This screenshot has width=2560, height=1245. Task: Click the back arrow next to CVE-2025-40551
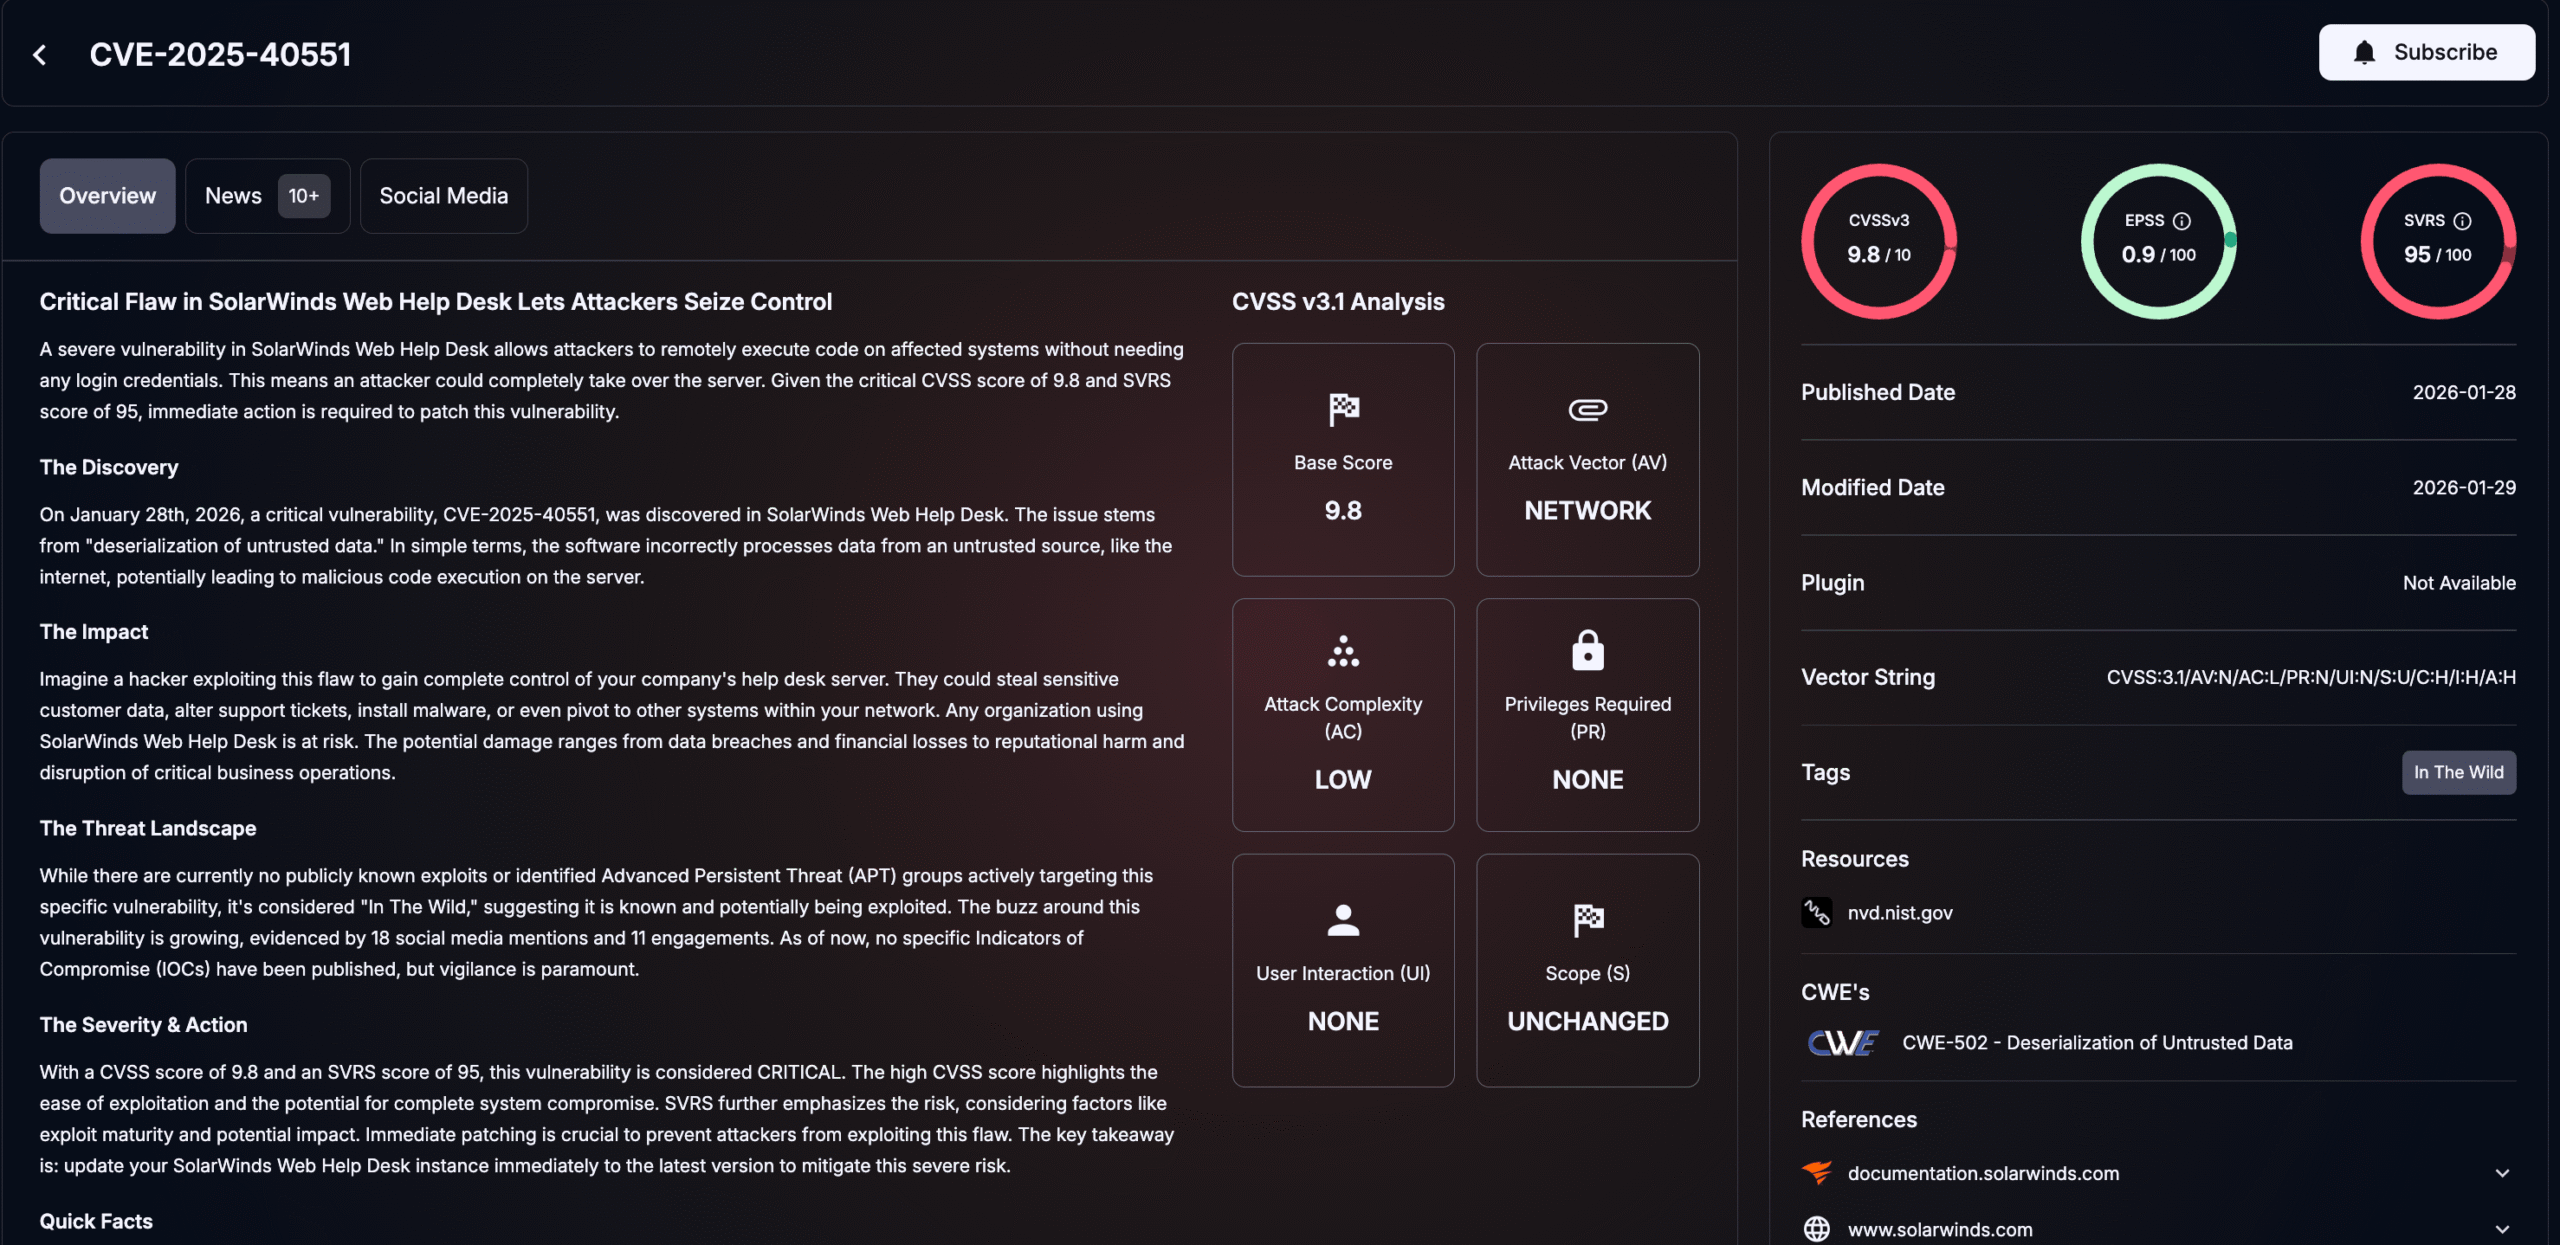40,54
